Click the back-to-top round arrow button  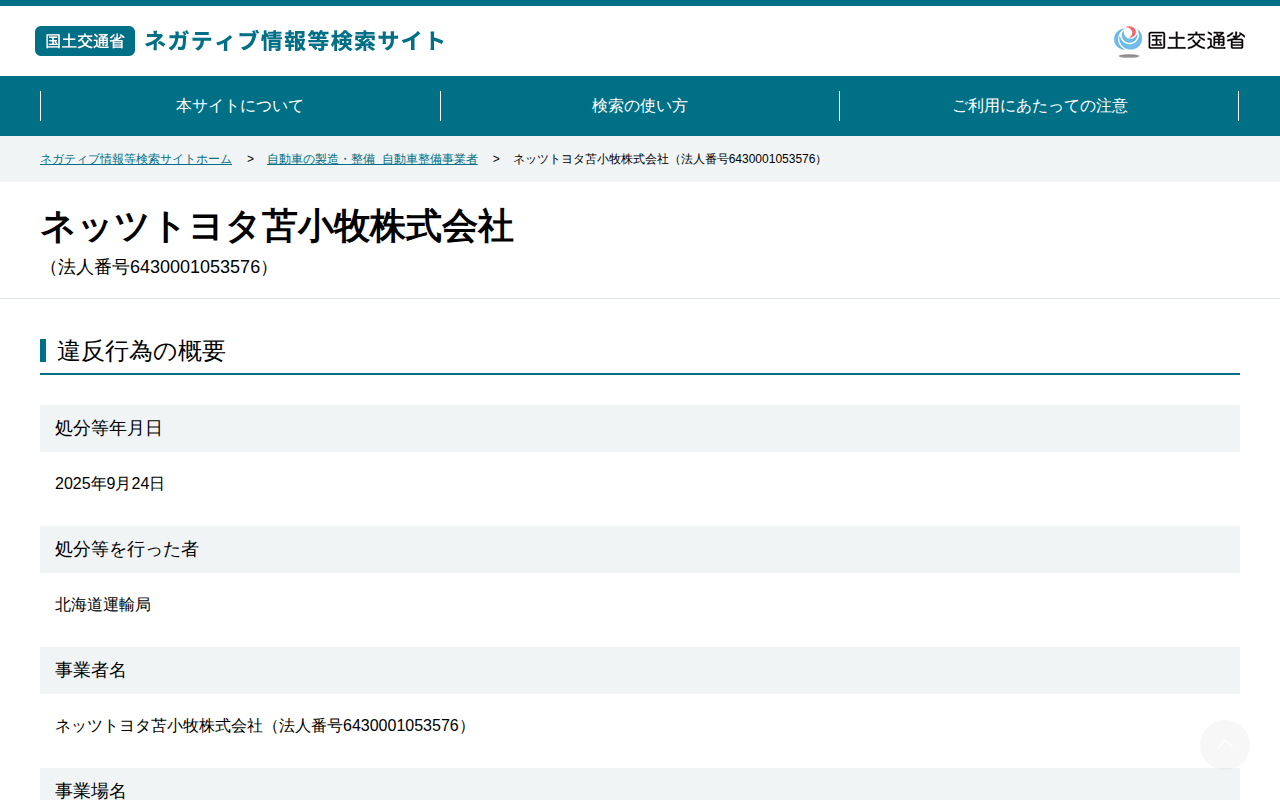click(x=1225, y=745)
